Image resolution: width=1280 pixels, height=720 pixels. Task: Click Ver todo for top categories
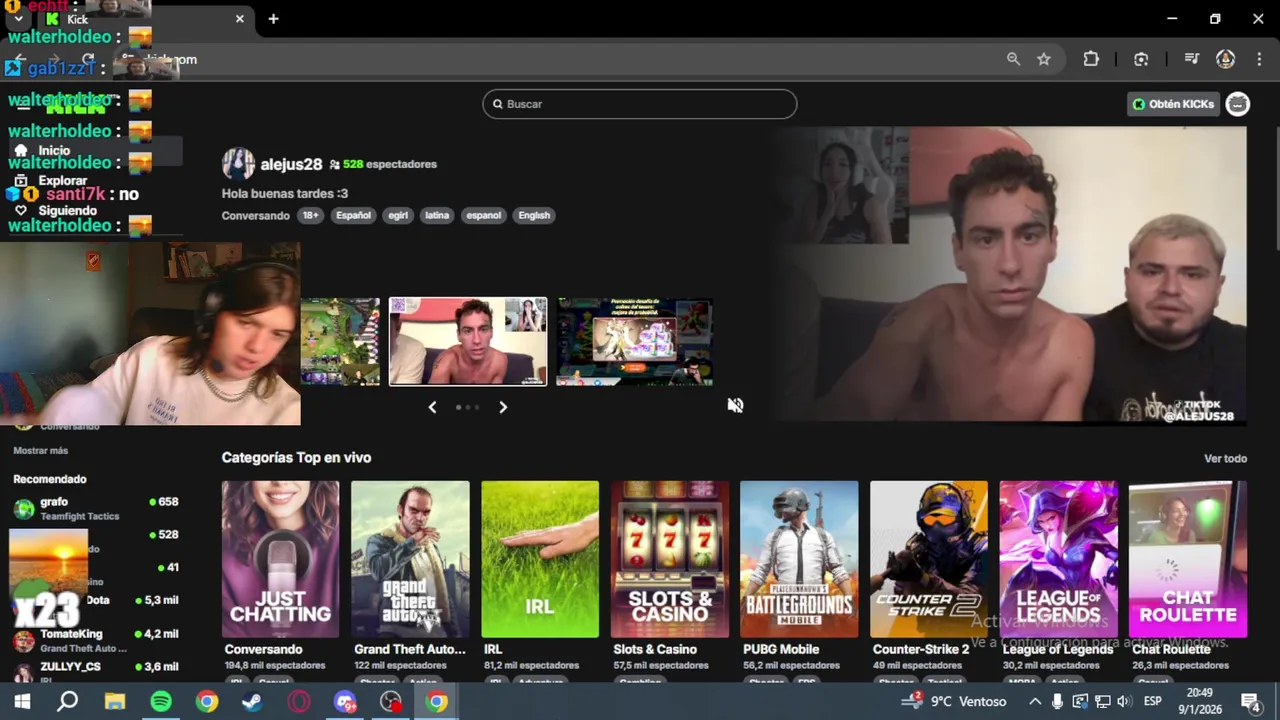1225,458
